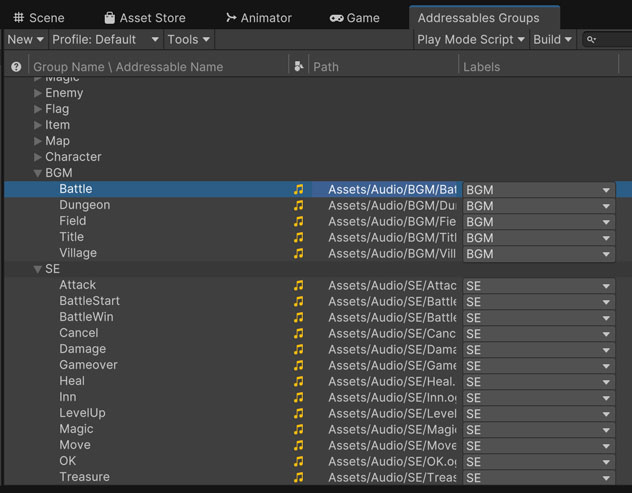The width and height of the screenshot is (632, 493).
Task: Click the music note icon for Heal
Action: coord(299,381)
